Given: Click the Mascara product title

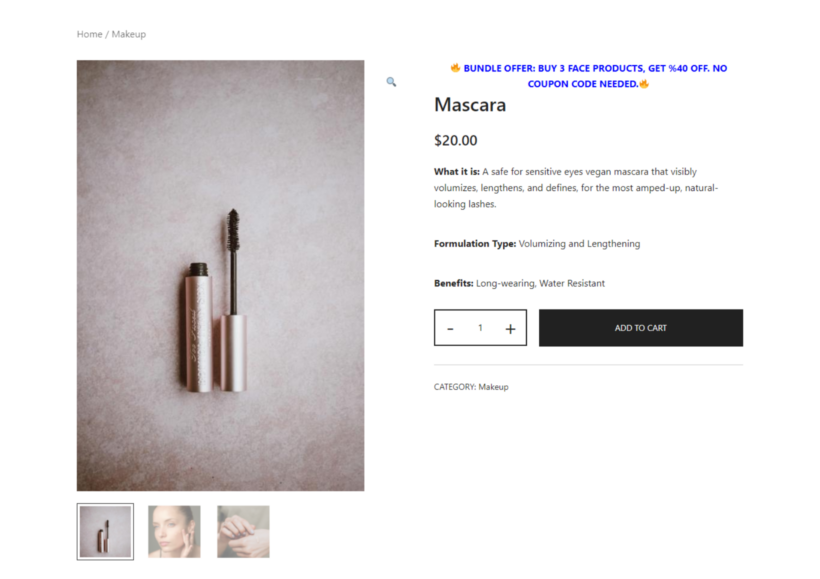Looking at the screenshot, I should pos(470,105).
